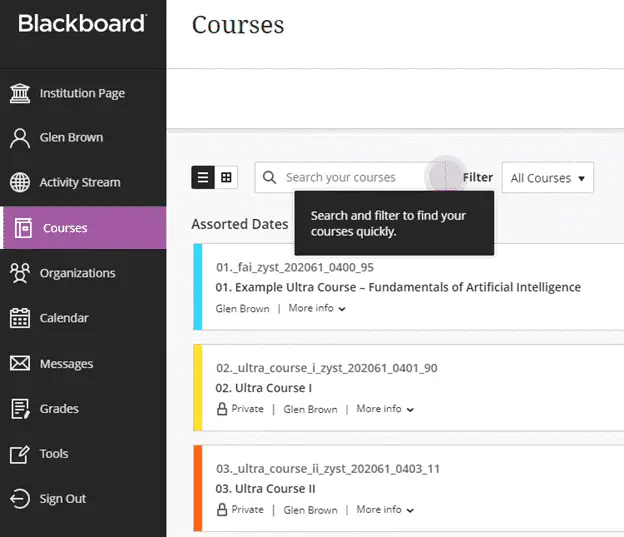Screen dimensions: 624x537
Task: Open Activity Stream globe icon
Action: (x=20, y=182)
